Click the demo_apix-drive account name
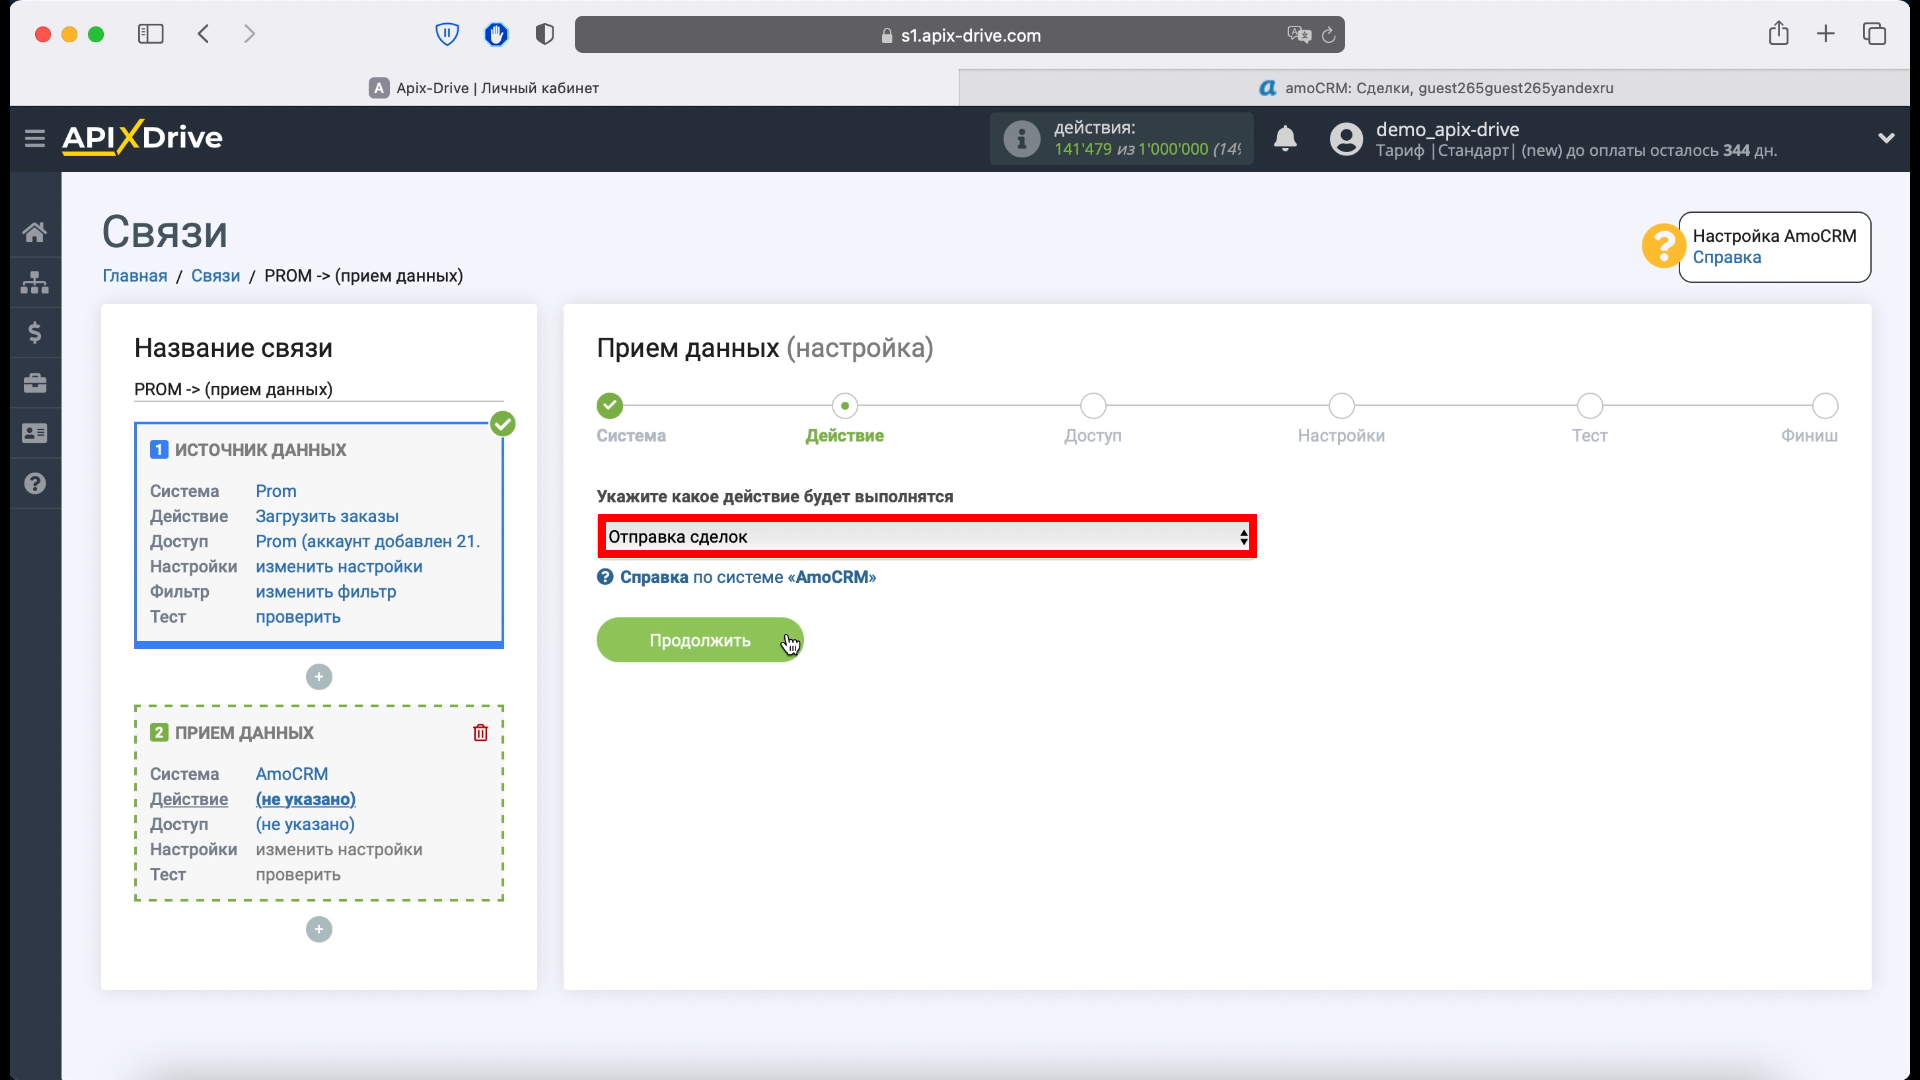1920x1080 pixels. (x=1447, y=129)
